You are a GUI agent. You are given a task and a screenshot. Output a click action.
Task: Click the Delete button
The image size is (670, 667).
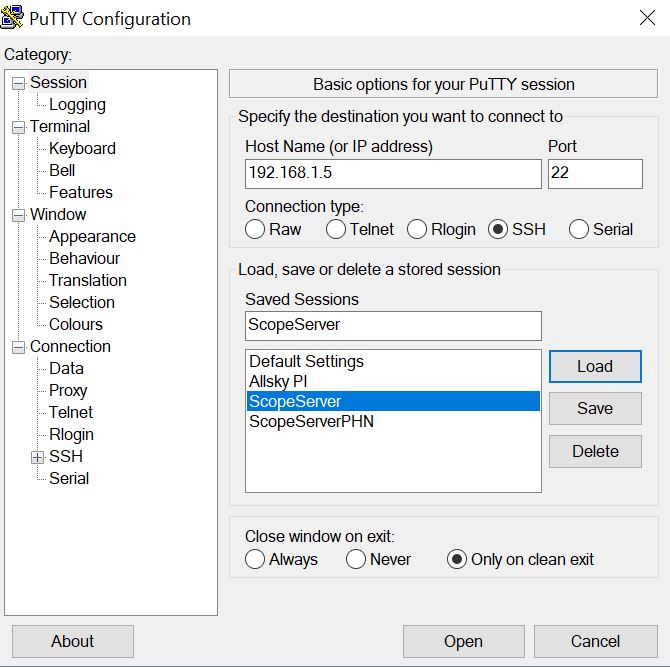pyautogui.click(x=595, y=451)
